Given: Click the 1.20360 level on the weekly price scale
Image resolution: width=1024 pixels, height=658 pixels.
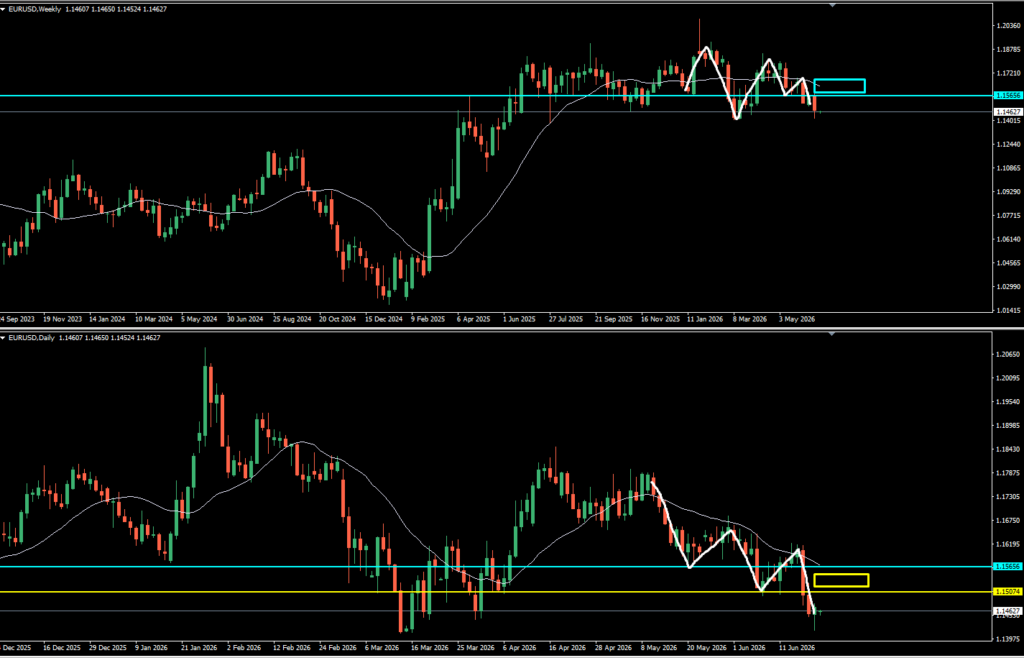Looking at the screenshot, I should 1010,25.
